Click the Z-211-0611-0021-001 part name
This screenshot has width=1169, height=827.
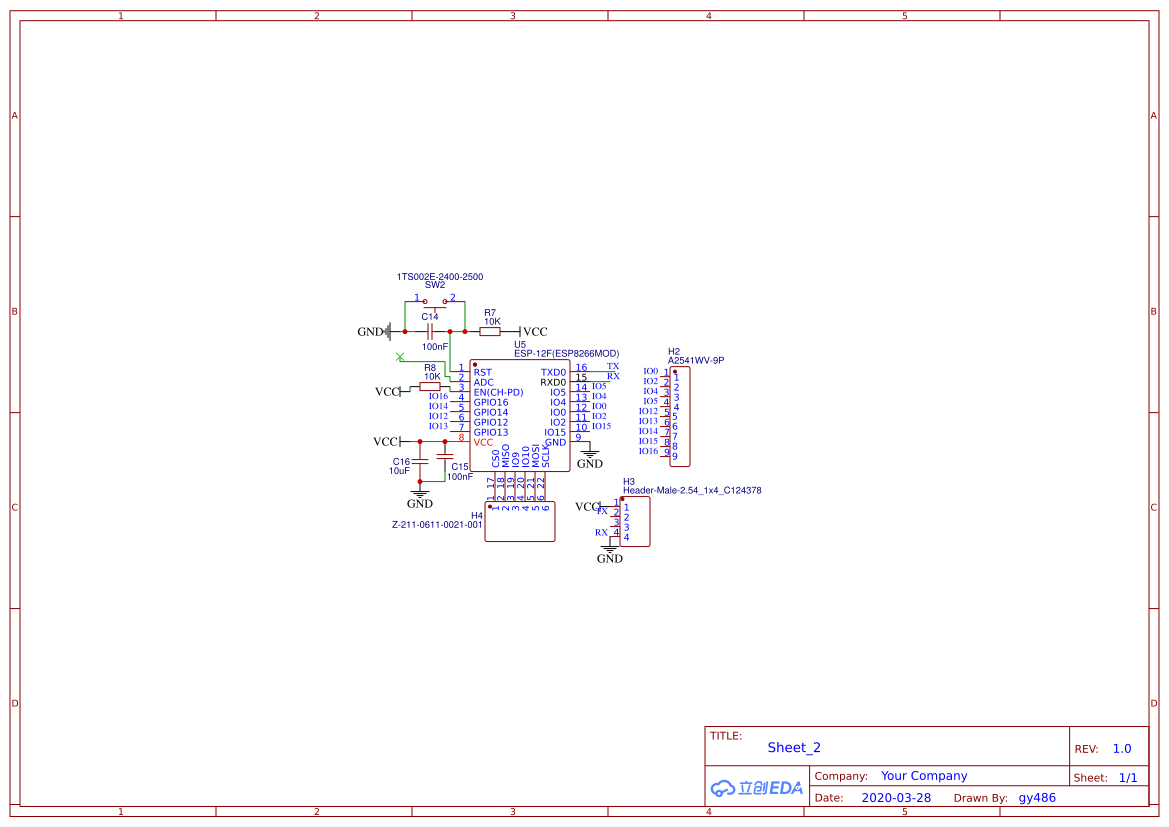437,525
